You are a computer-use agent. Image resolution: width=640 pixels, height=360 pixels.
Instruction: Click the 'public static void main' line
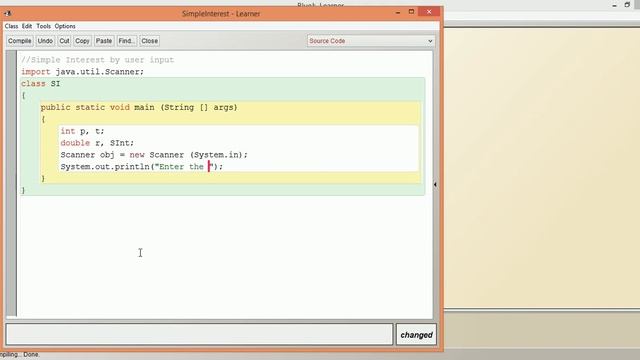click(x=139, y=107)
